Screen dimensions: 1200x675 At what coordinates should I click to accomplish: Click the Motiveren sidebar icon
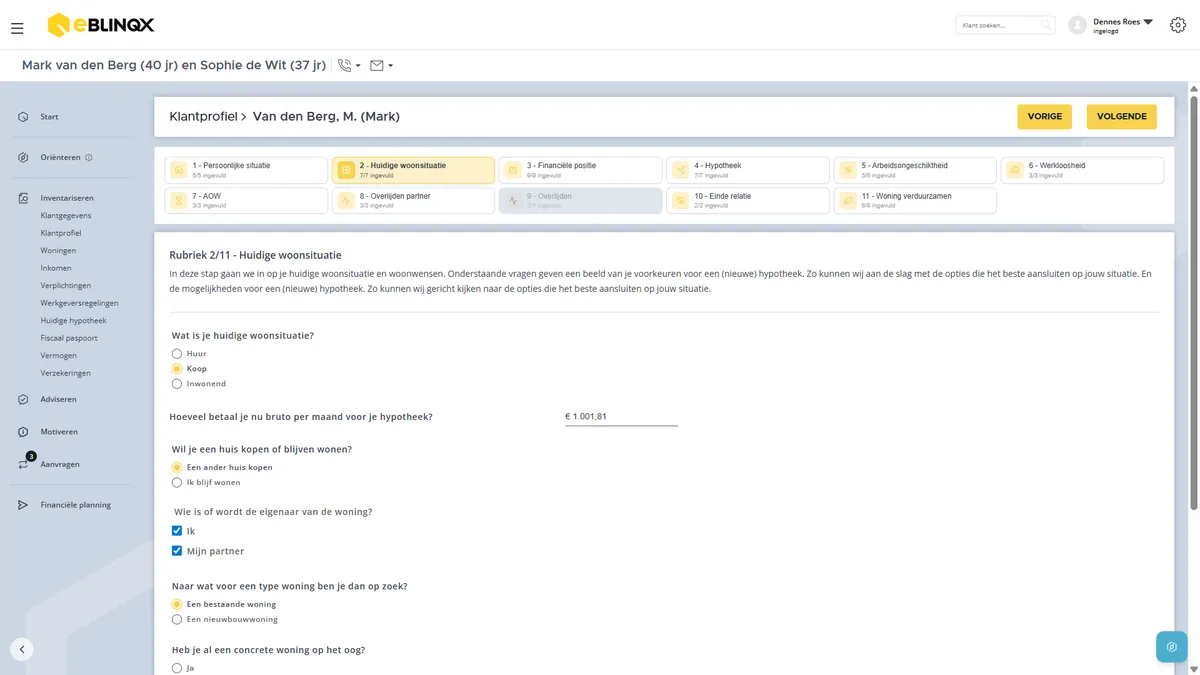tap(23, 432)
